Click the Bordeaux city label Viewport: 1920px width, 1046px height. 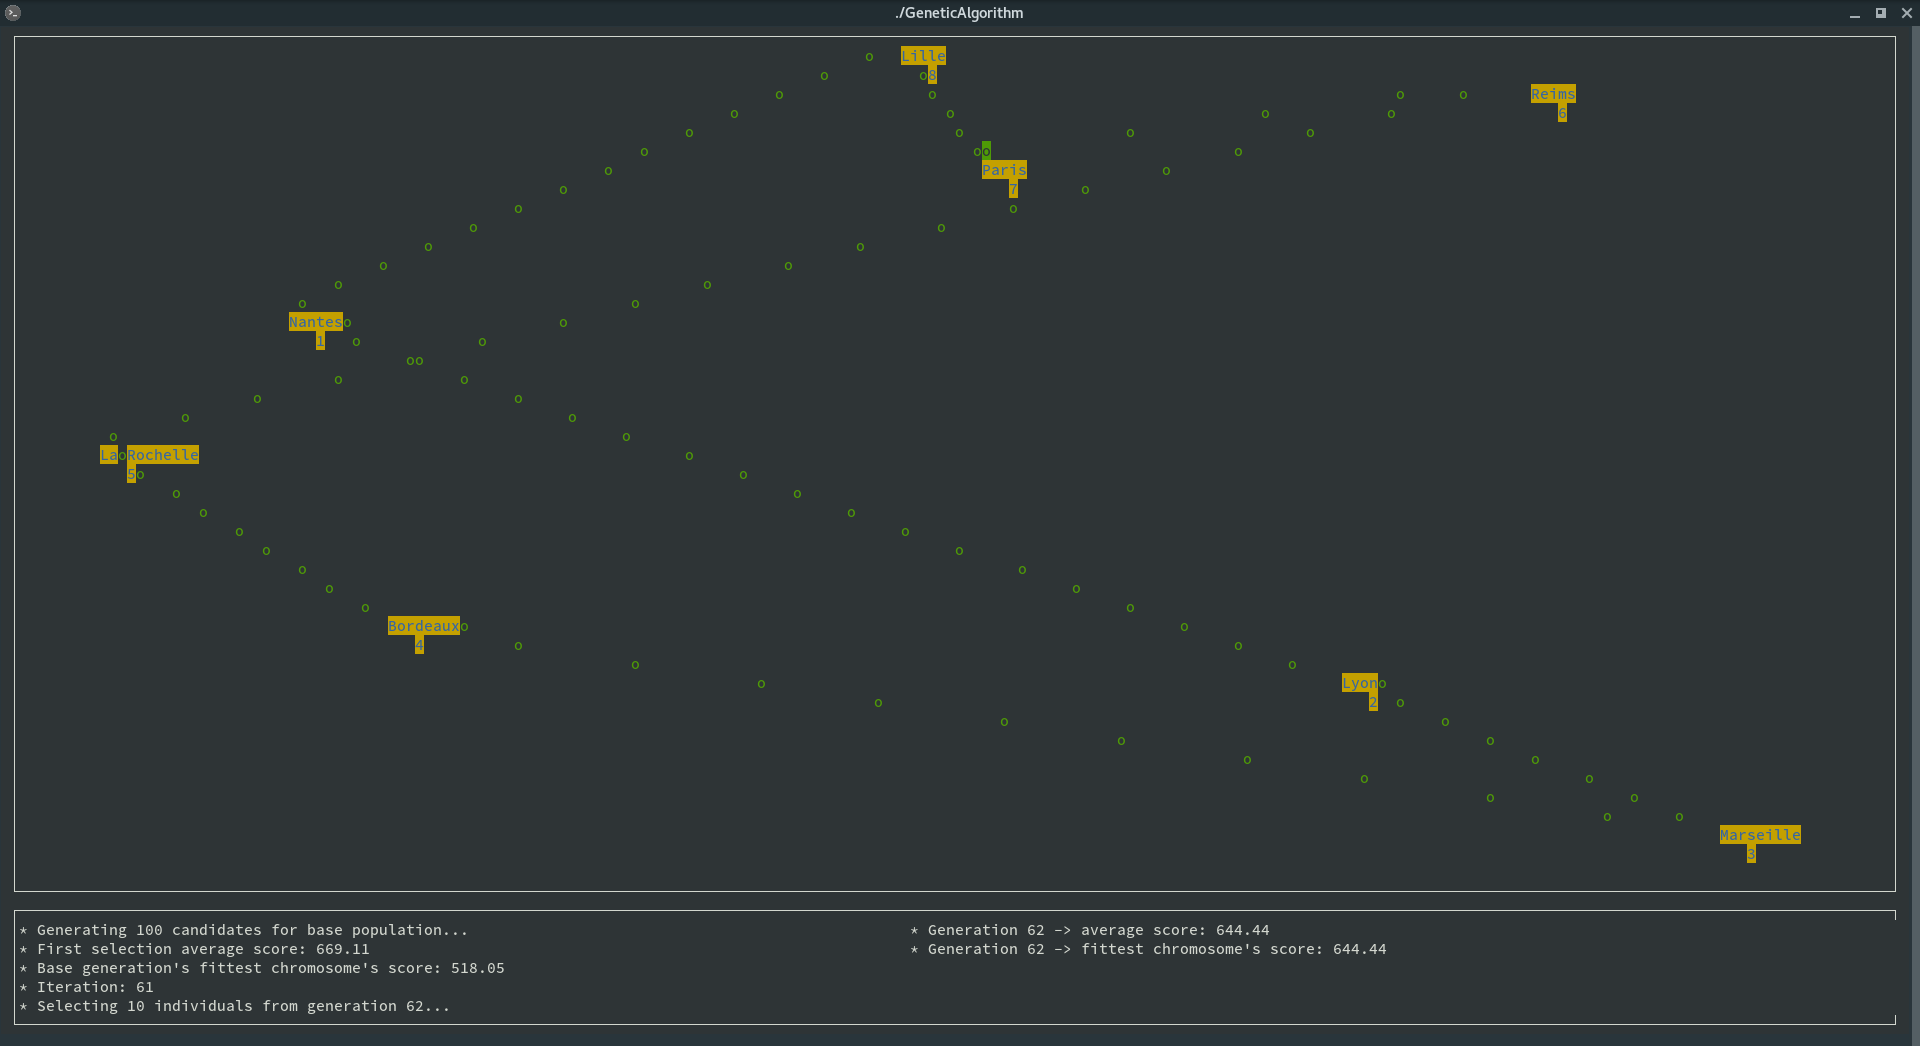[x=424, y=626]
